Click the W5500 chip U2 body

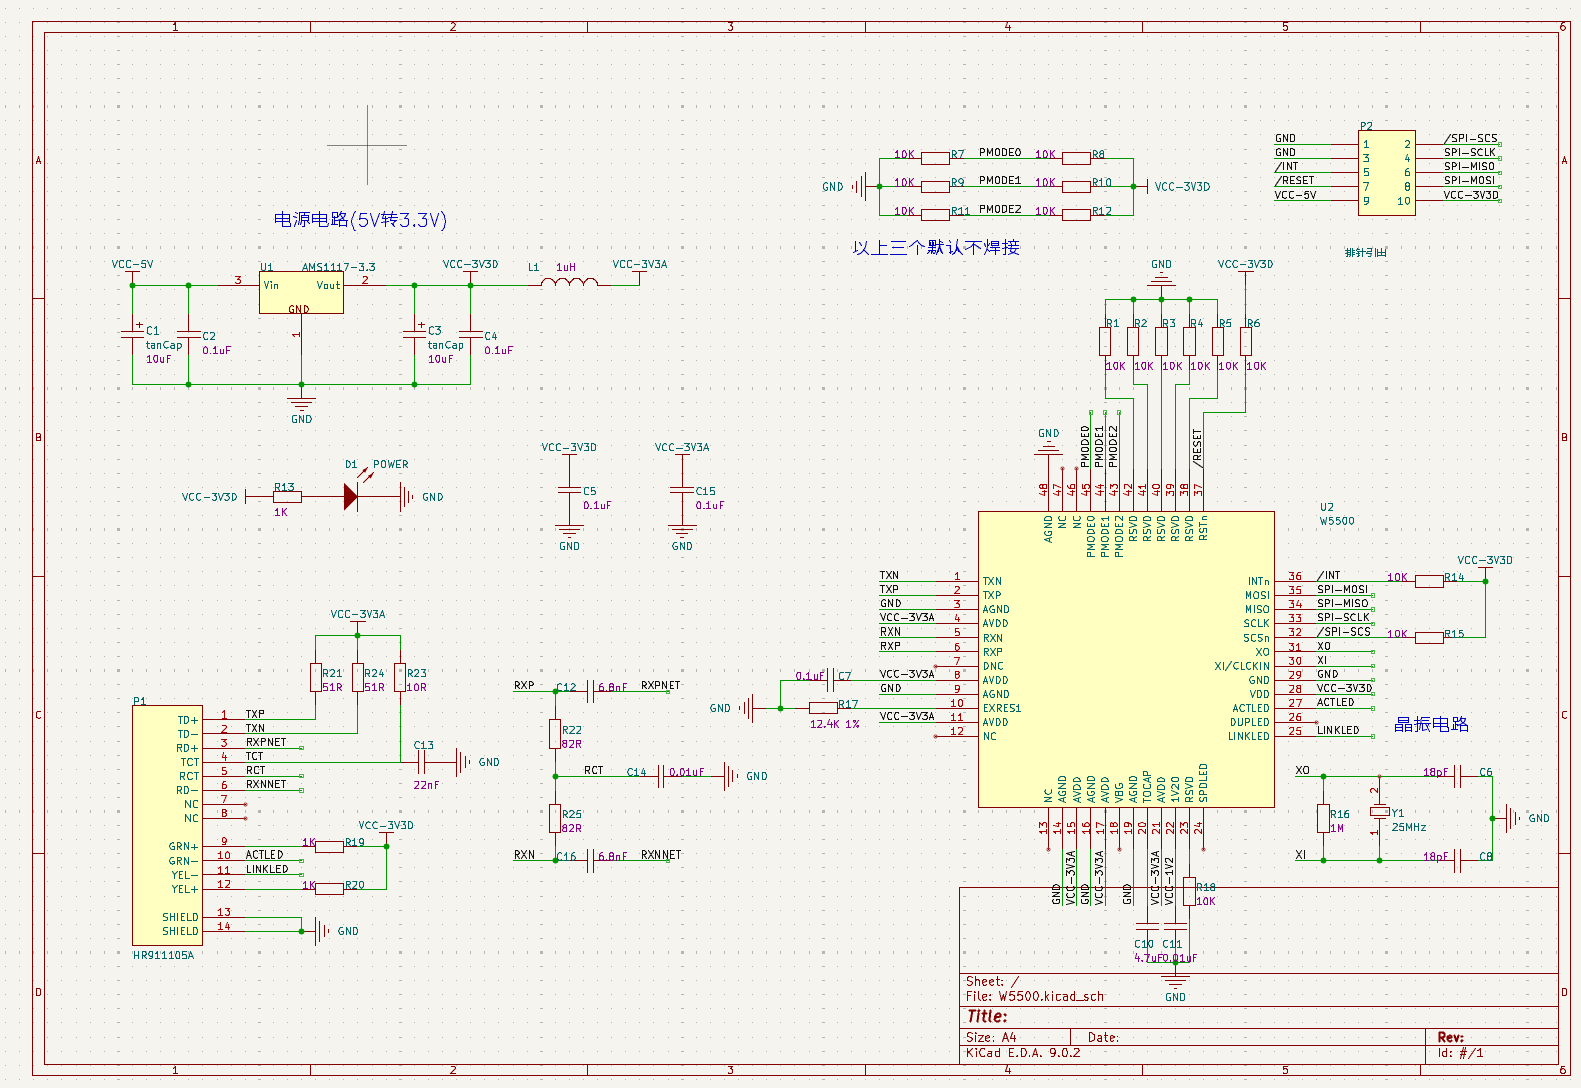(1125, 659)
